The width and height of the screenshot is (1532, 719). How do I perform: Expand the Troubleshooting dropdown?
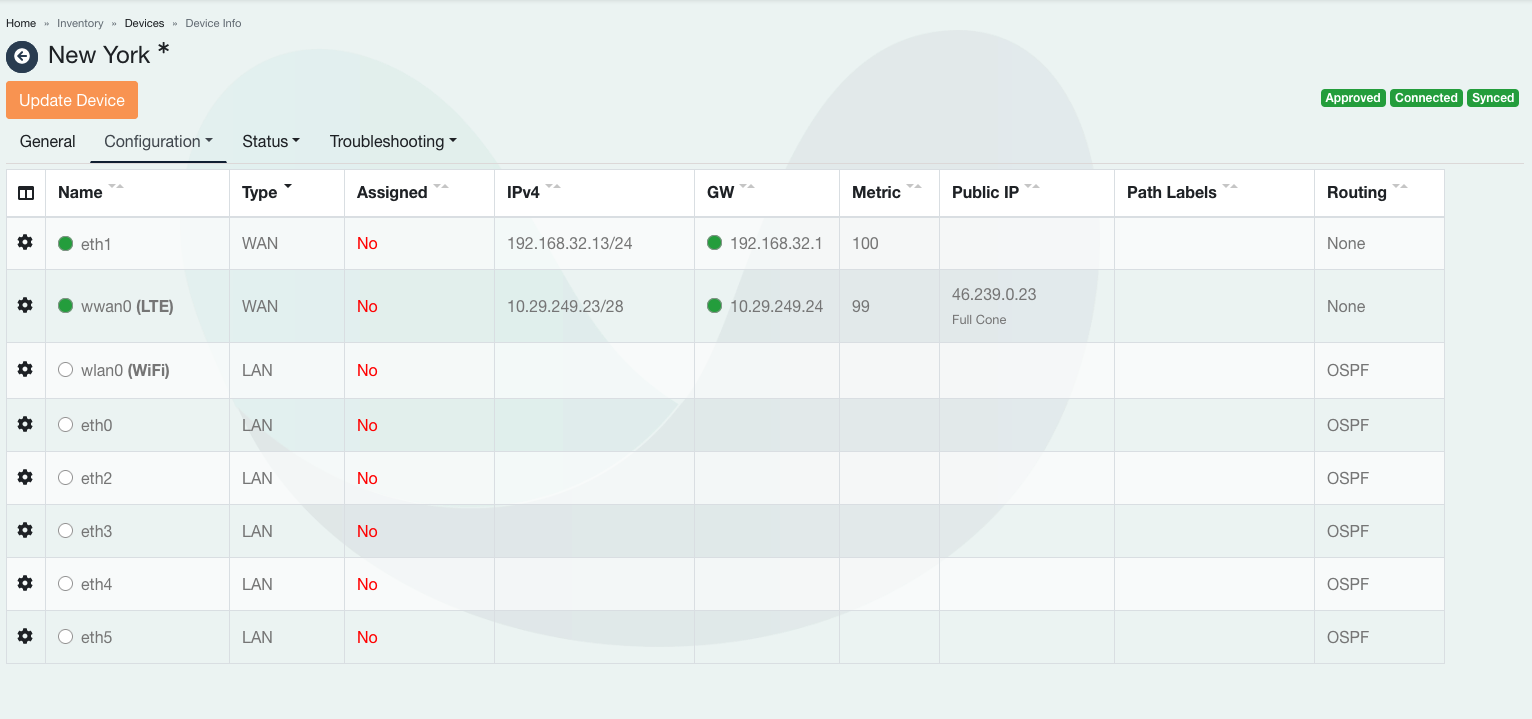[393, 142]
